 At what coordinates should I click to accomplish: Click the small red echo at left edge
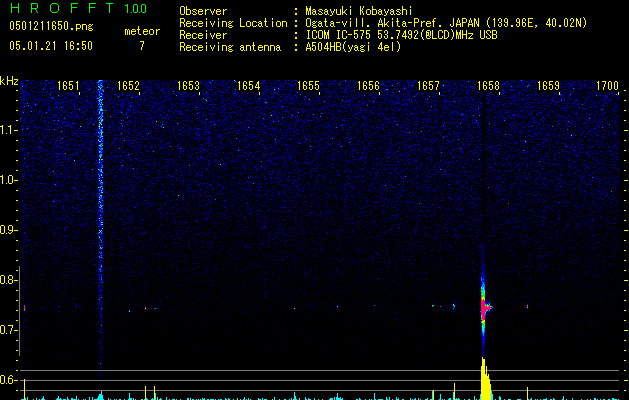click(24, 308)
